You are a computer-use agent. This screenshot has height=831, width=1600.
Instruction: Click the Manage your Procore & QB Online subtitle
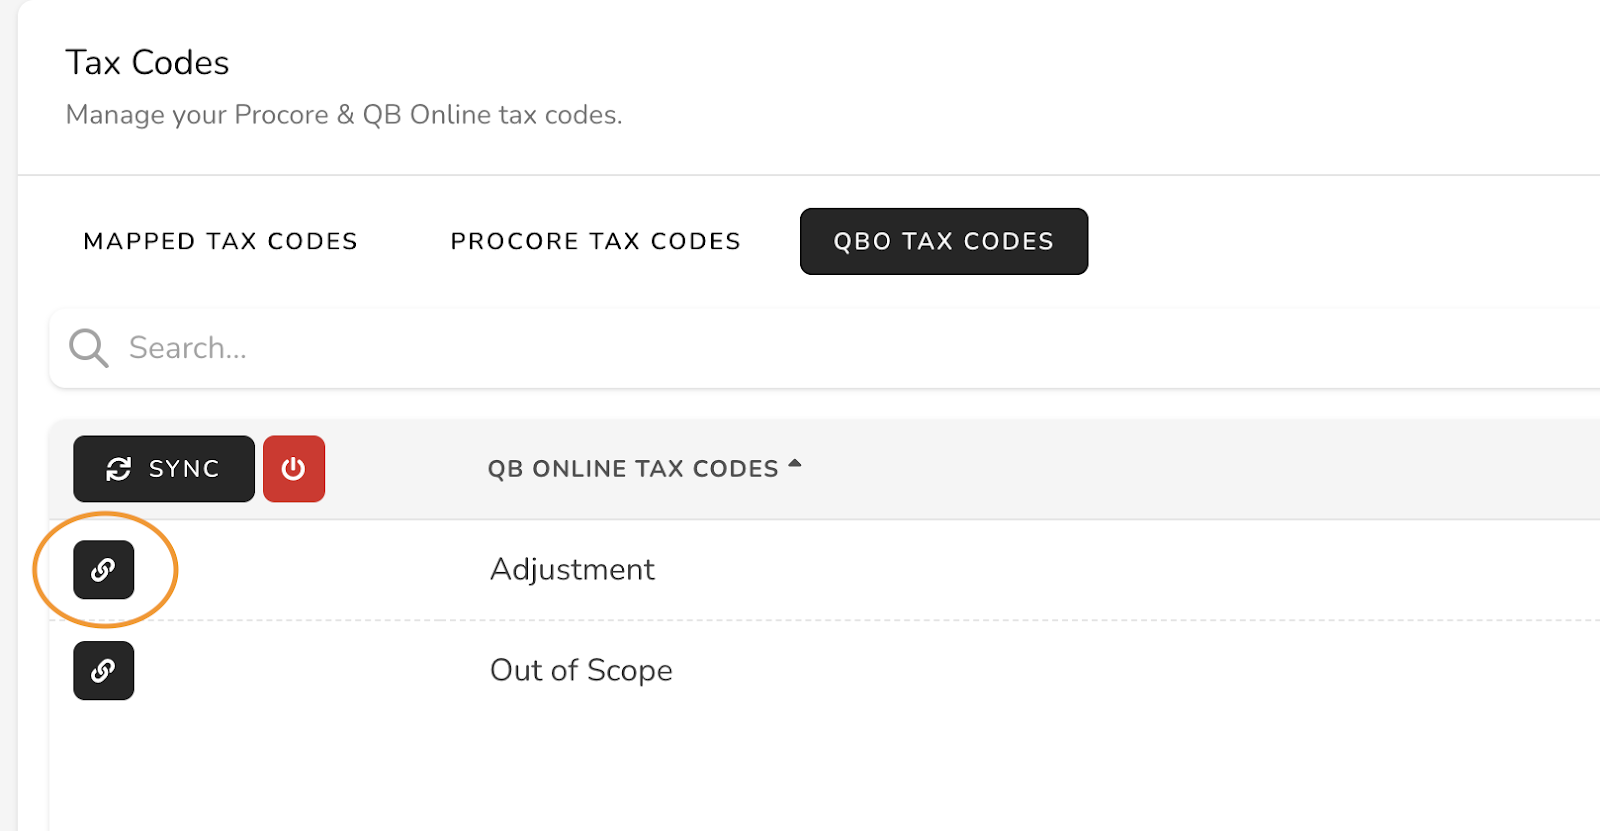click(344, 115)
